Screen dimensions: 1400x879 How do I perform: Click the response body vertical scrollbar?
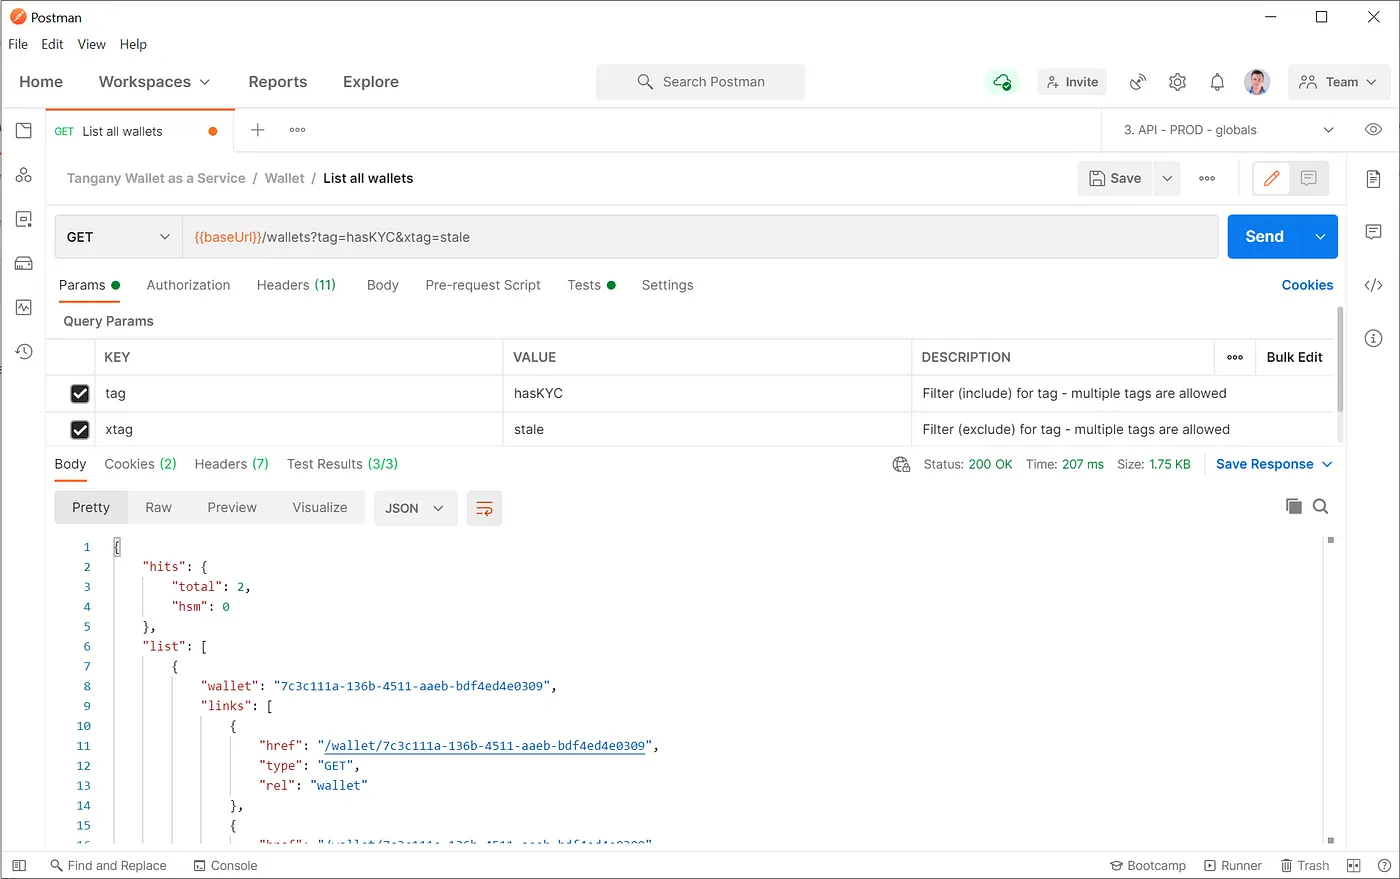click(1330, 692)
